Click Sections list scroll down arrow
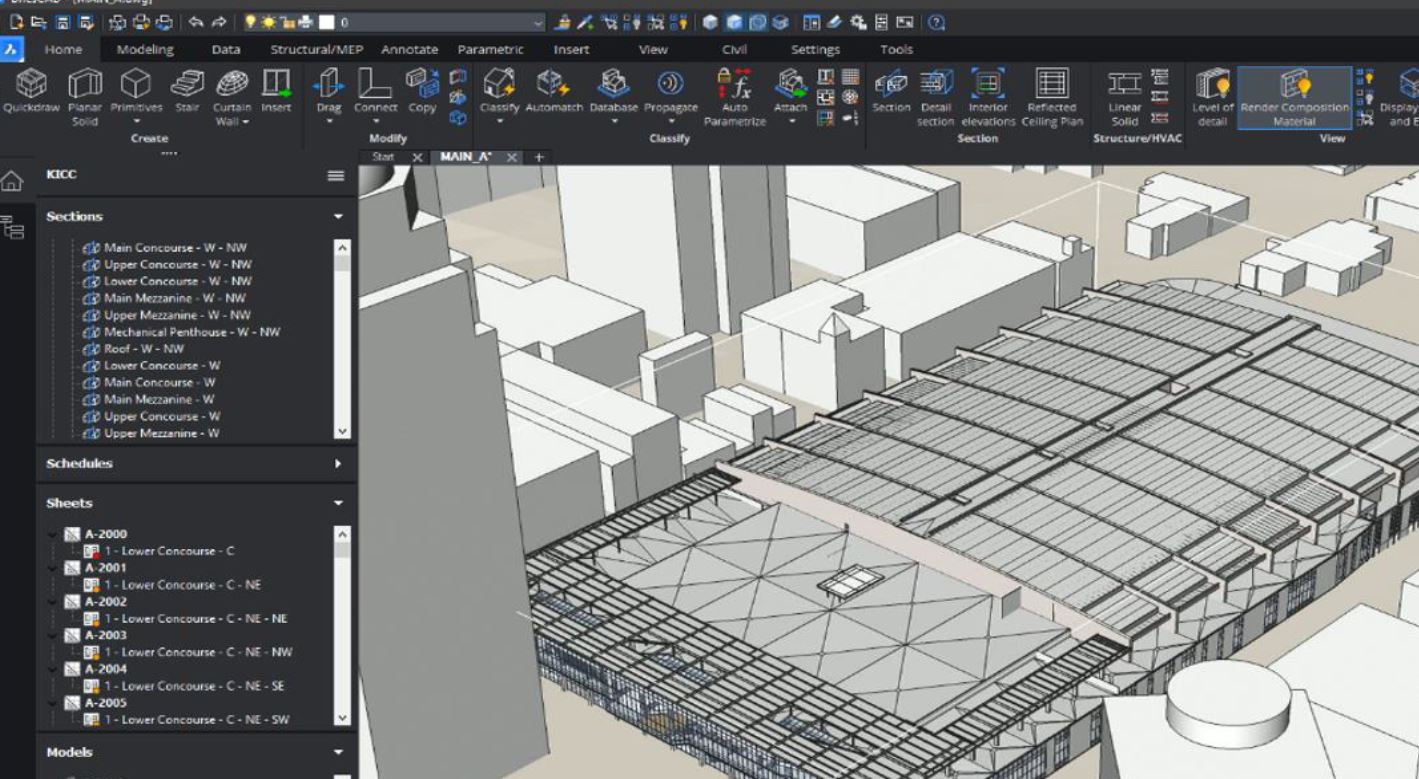Image resolution: width=1419 pixels, height=779 pixels. [343, 431]
